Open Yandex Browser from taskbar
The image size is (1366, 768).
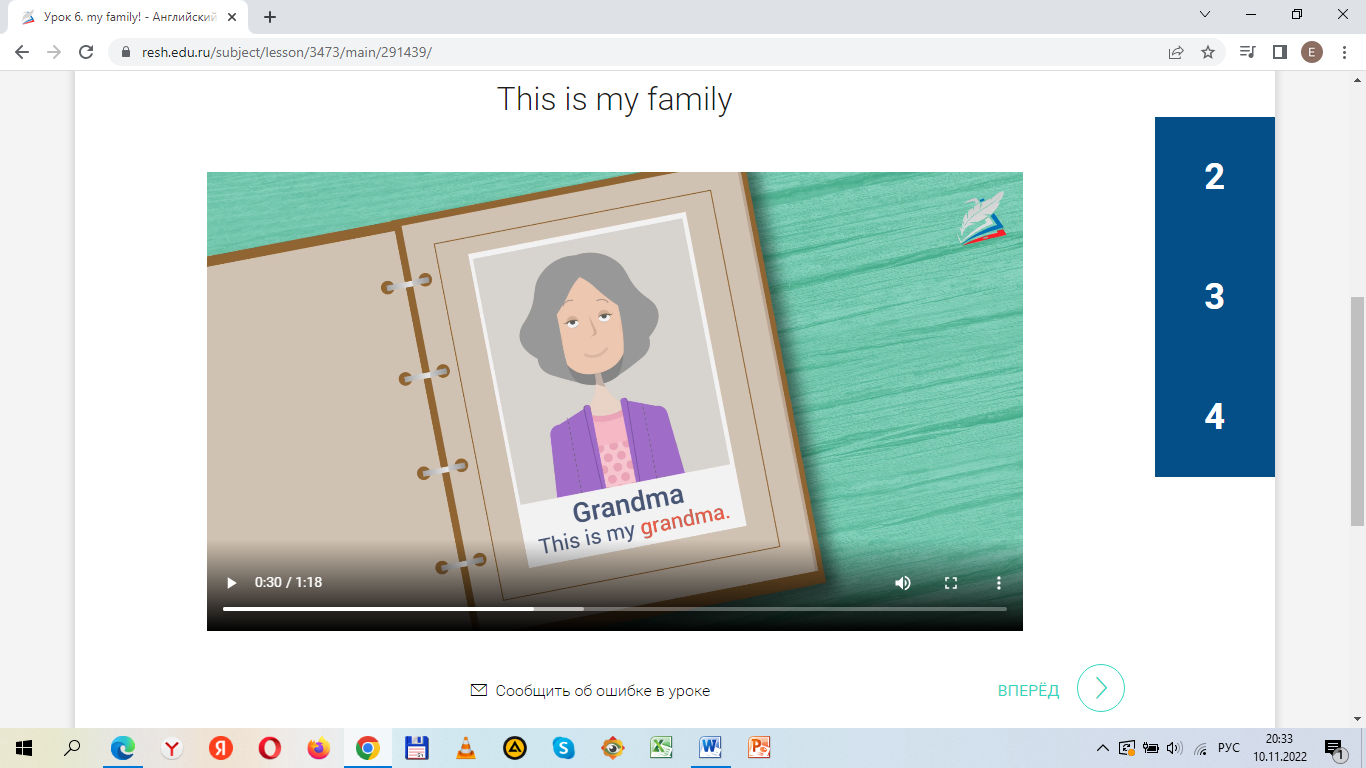(172, 748)
